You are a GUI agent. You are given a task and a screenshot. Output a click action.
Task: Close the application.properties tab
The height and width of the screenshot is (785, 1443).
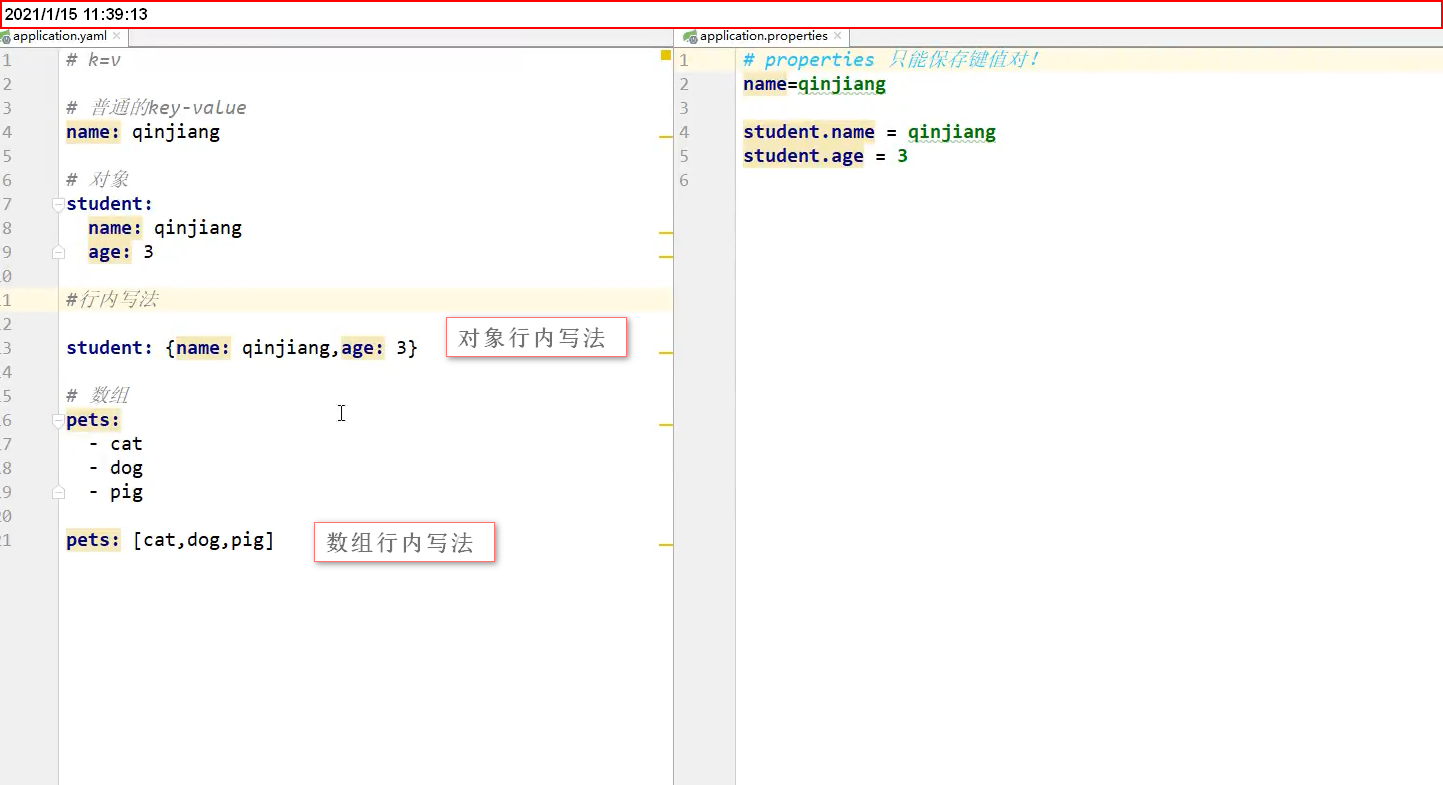click(838, 36)
